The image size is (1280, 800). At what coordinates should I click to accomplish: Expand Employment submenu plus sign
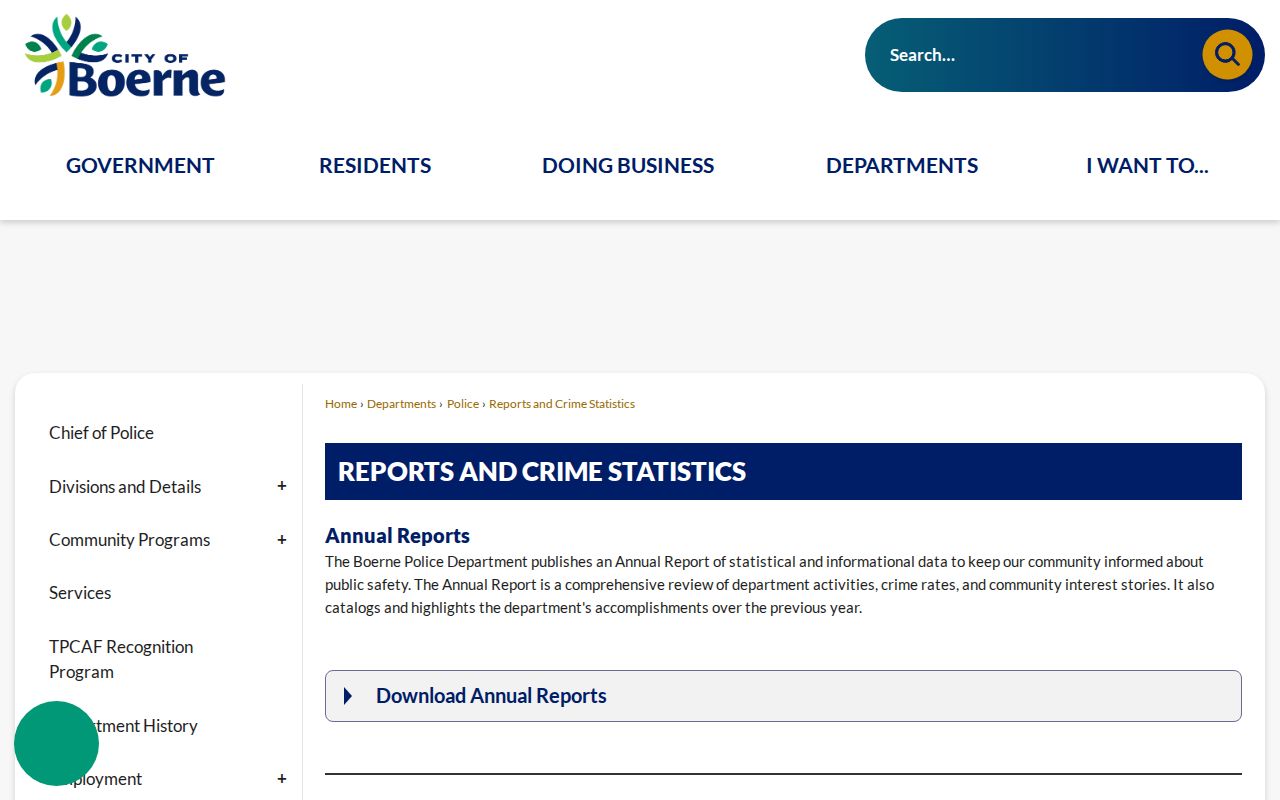coord(282,779)
